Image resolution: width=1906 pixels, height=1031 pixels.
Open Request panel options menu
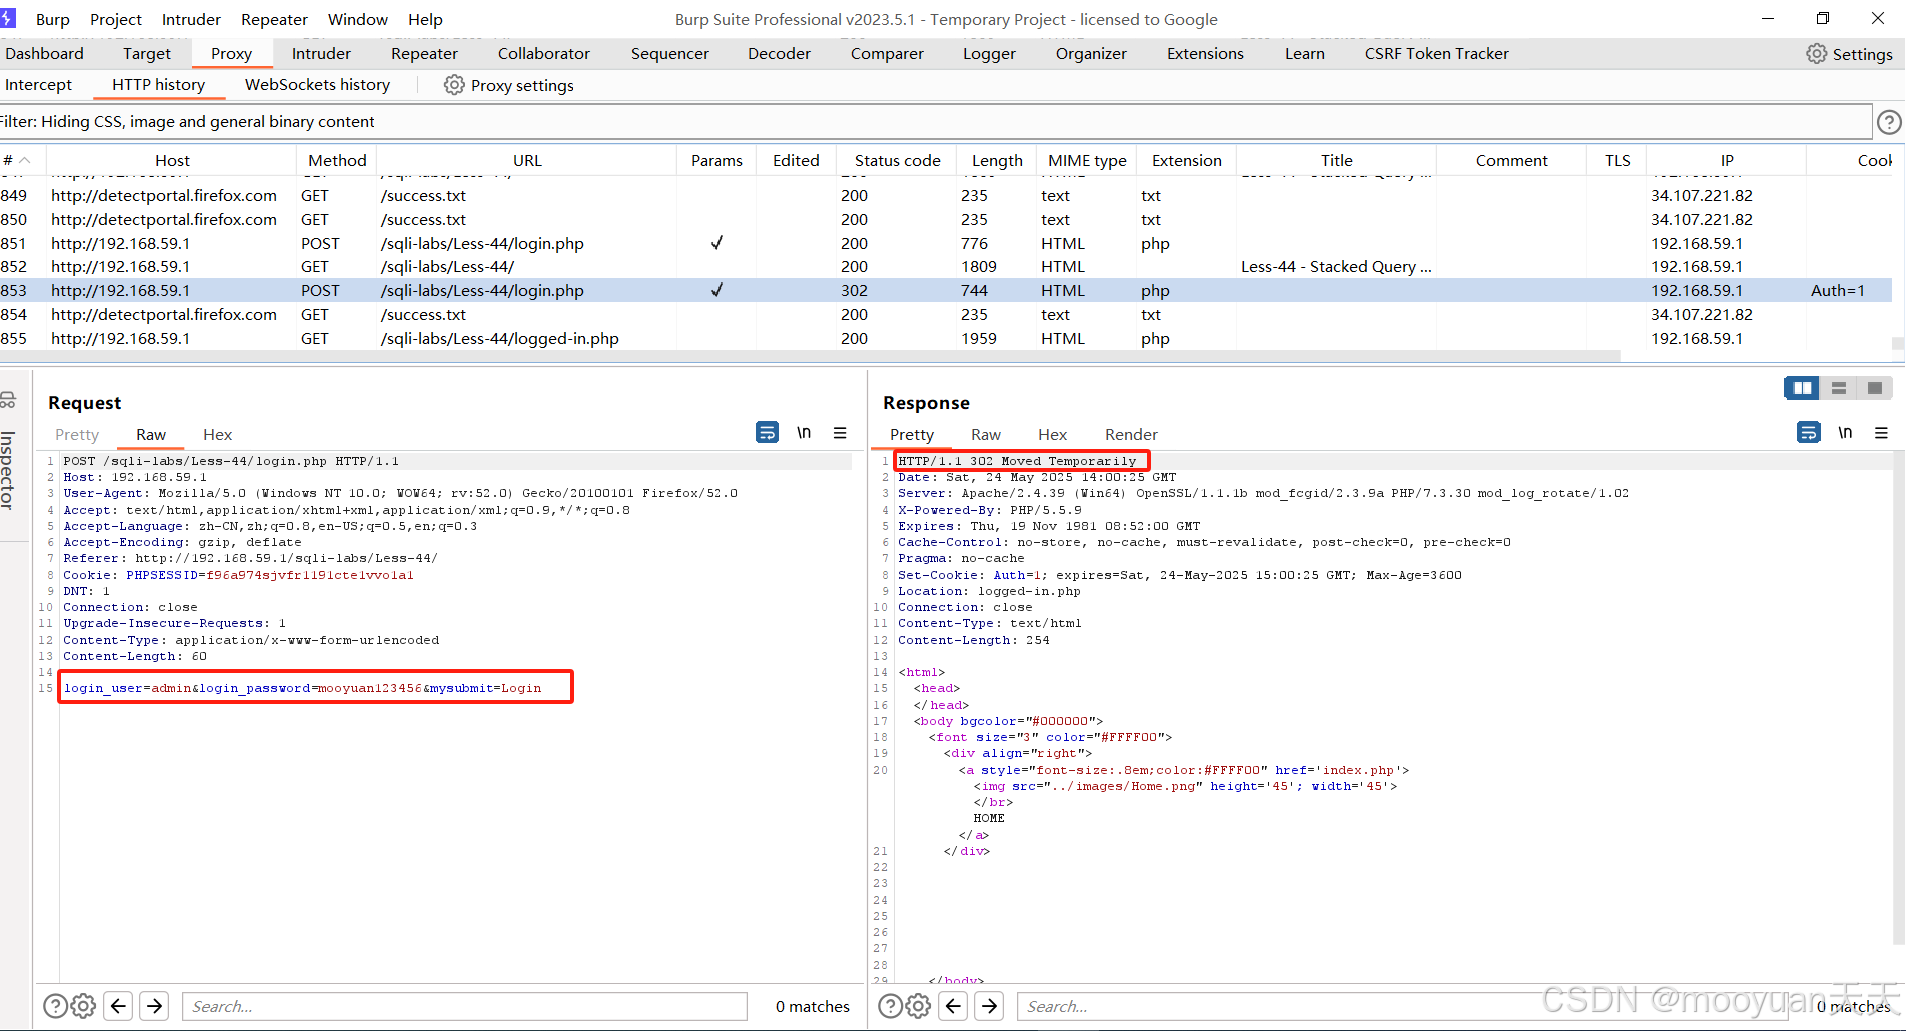click(840, 433)
